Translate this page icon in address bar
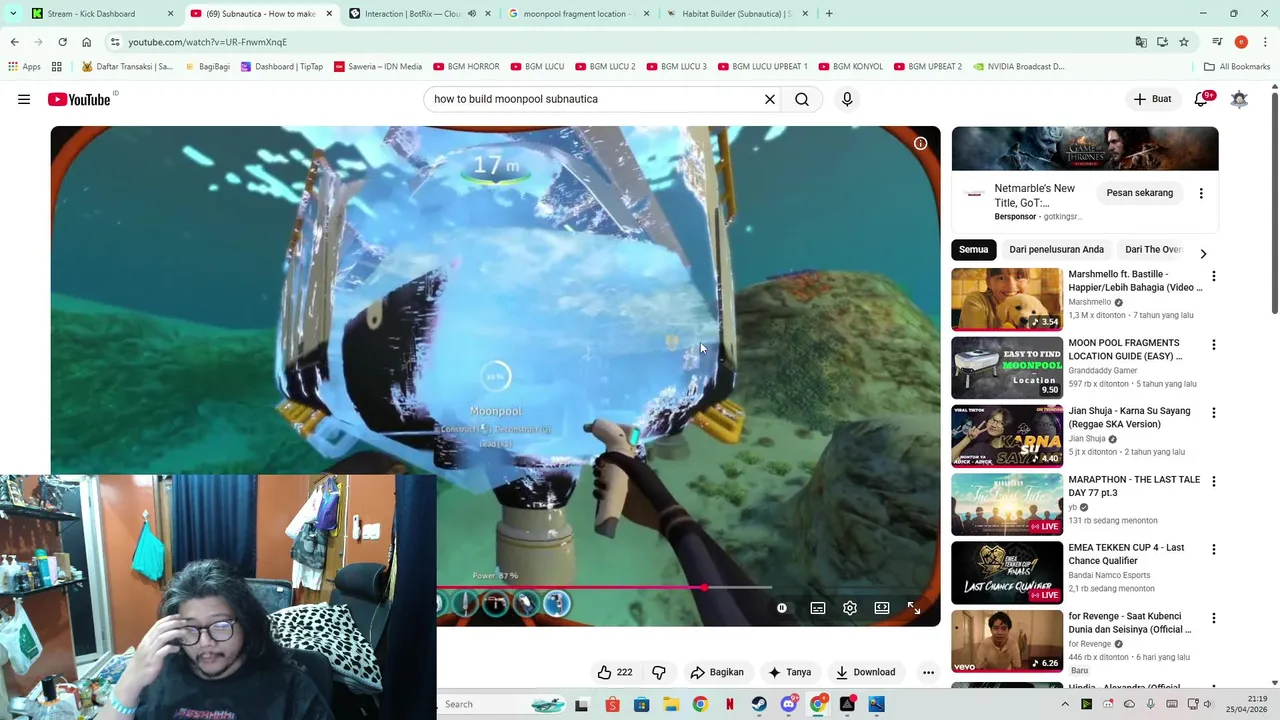The image size is (1280, 720). 1141,42
